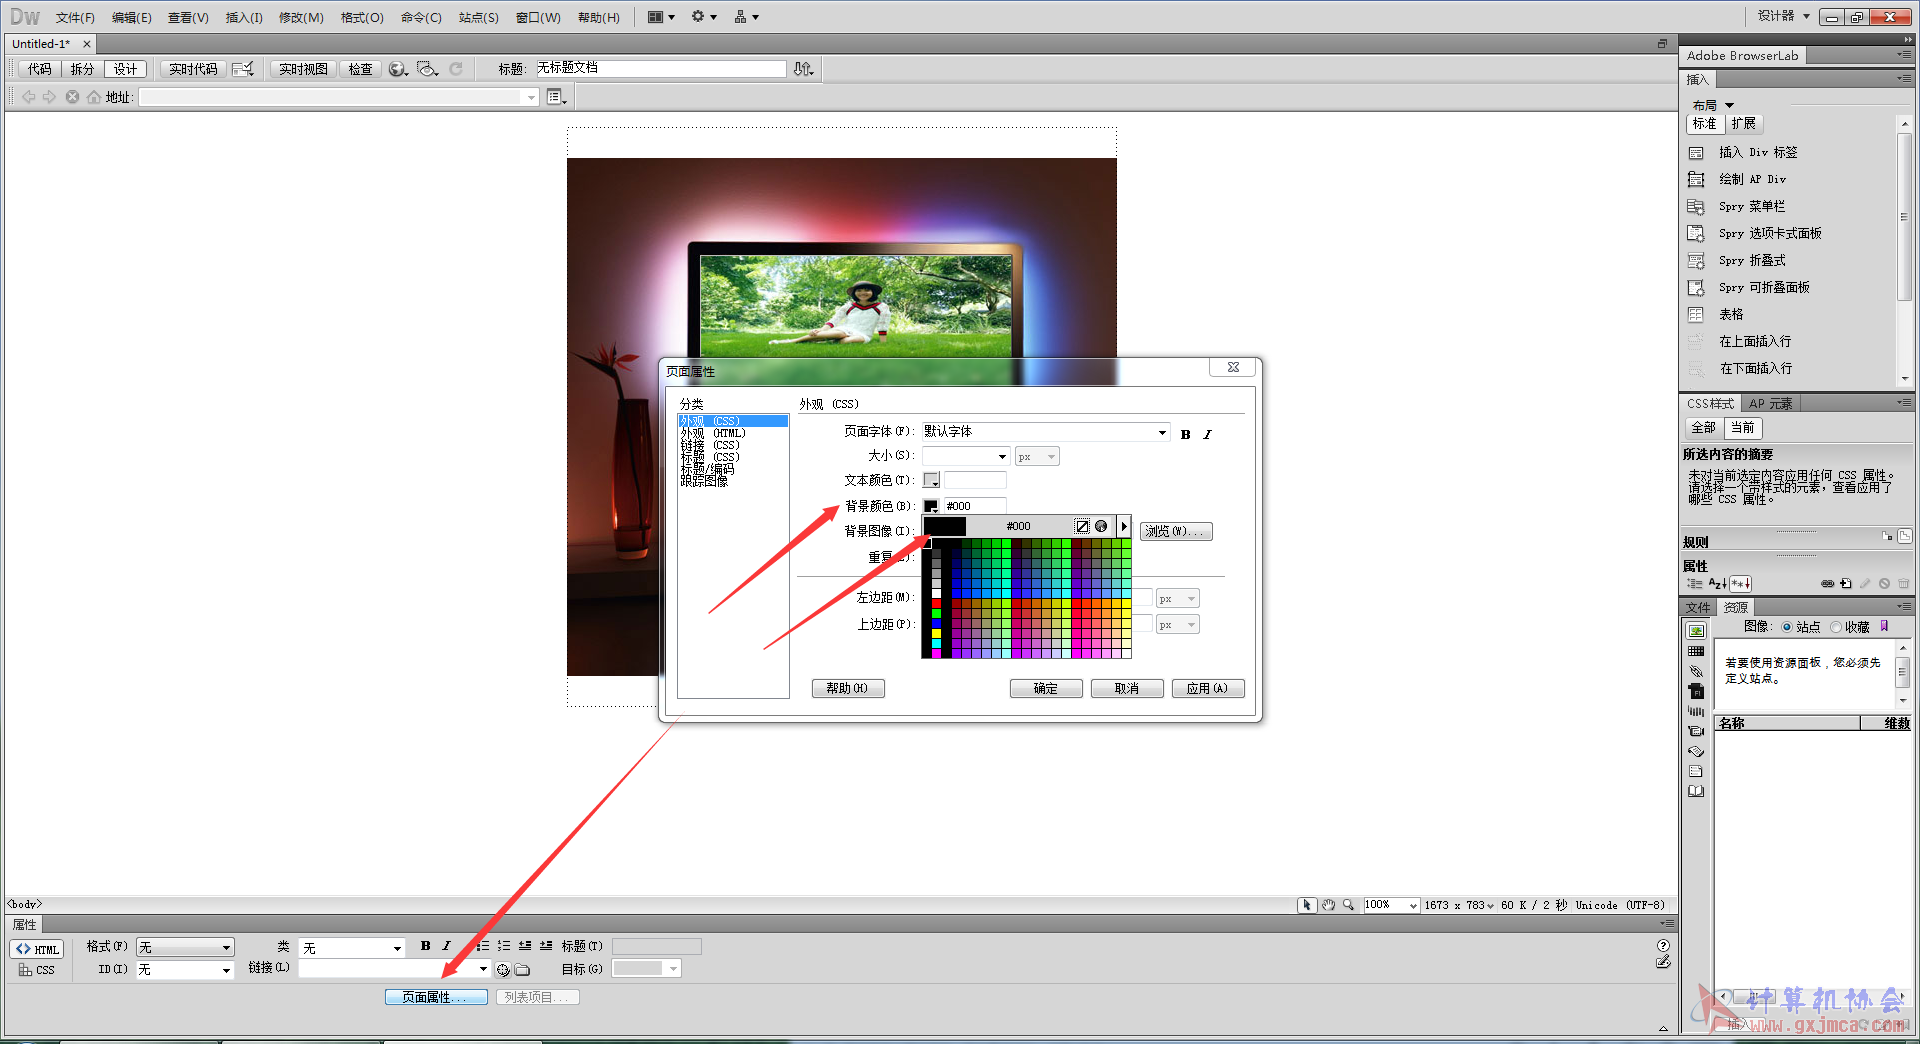Toggle HTML mode in Properties panel

coord(37,949)
